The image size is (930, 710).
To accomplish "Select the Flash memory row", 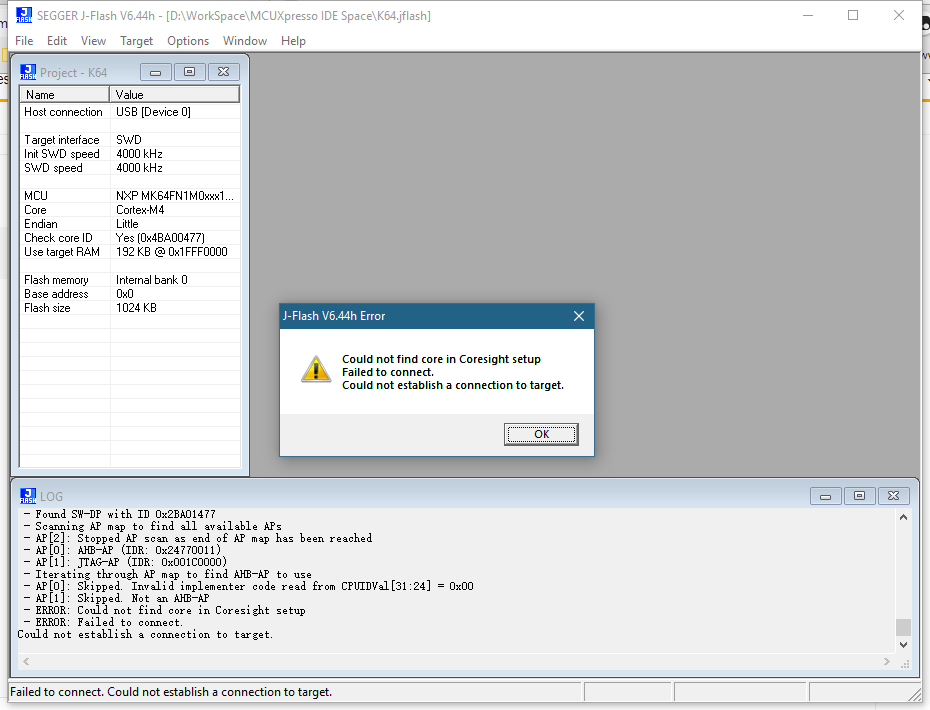I will 130,280.
